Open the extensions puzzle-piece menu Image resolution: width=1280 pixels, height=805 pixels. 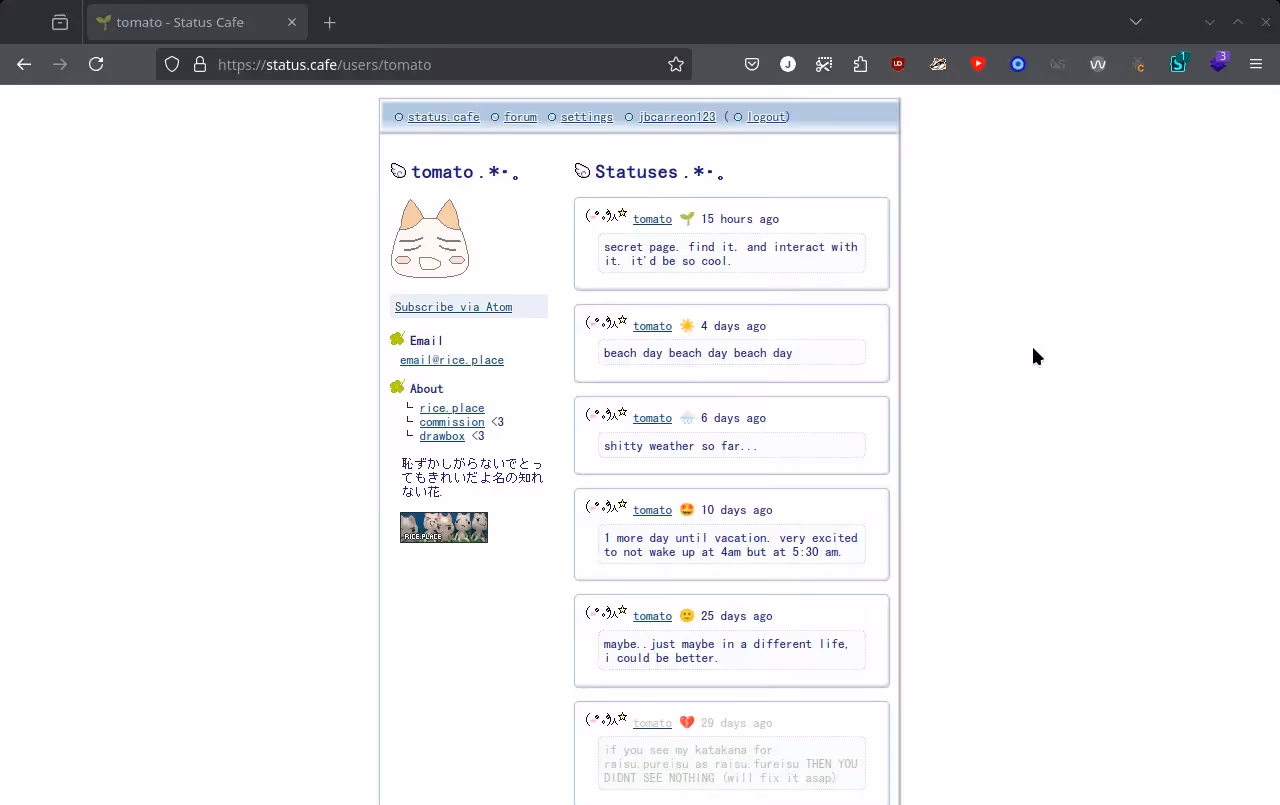coord(860,64)
